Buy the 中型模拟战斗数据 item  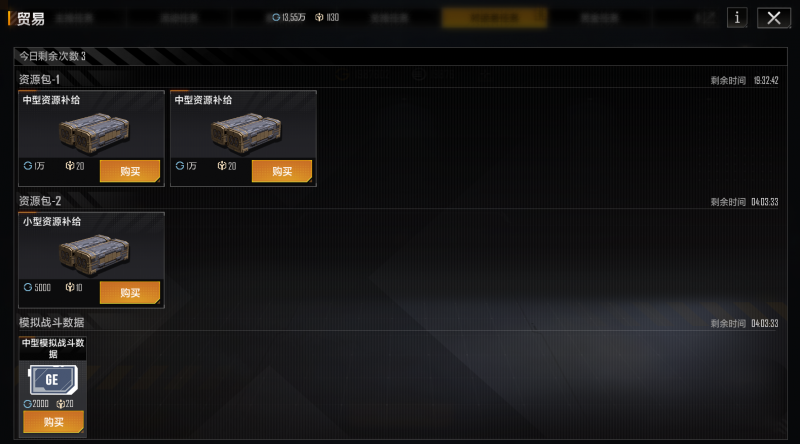coord(54,422)
